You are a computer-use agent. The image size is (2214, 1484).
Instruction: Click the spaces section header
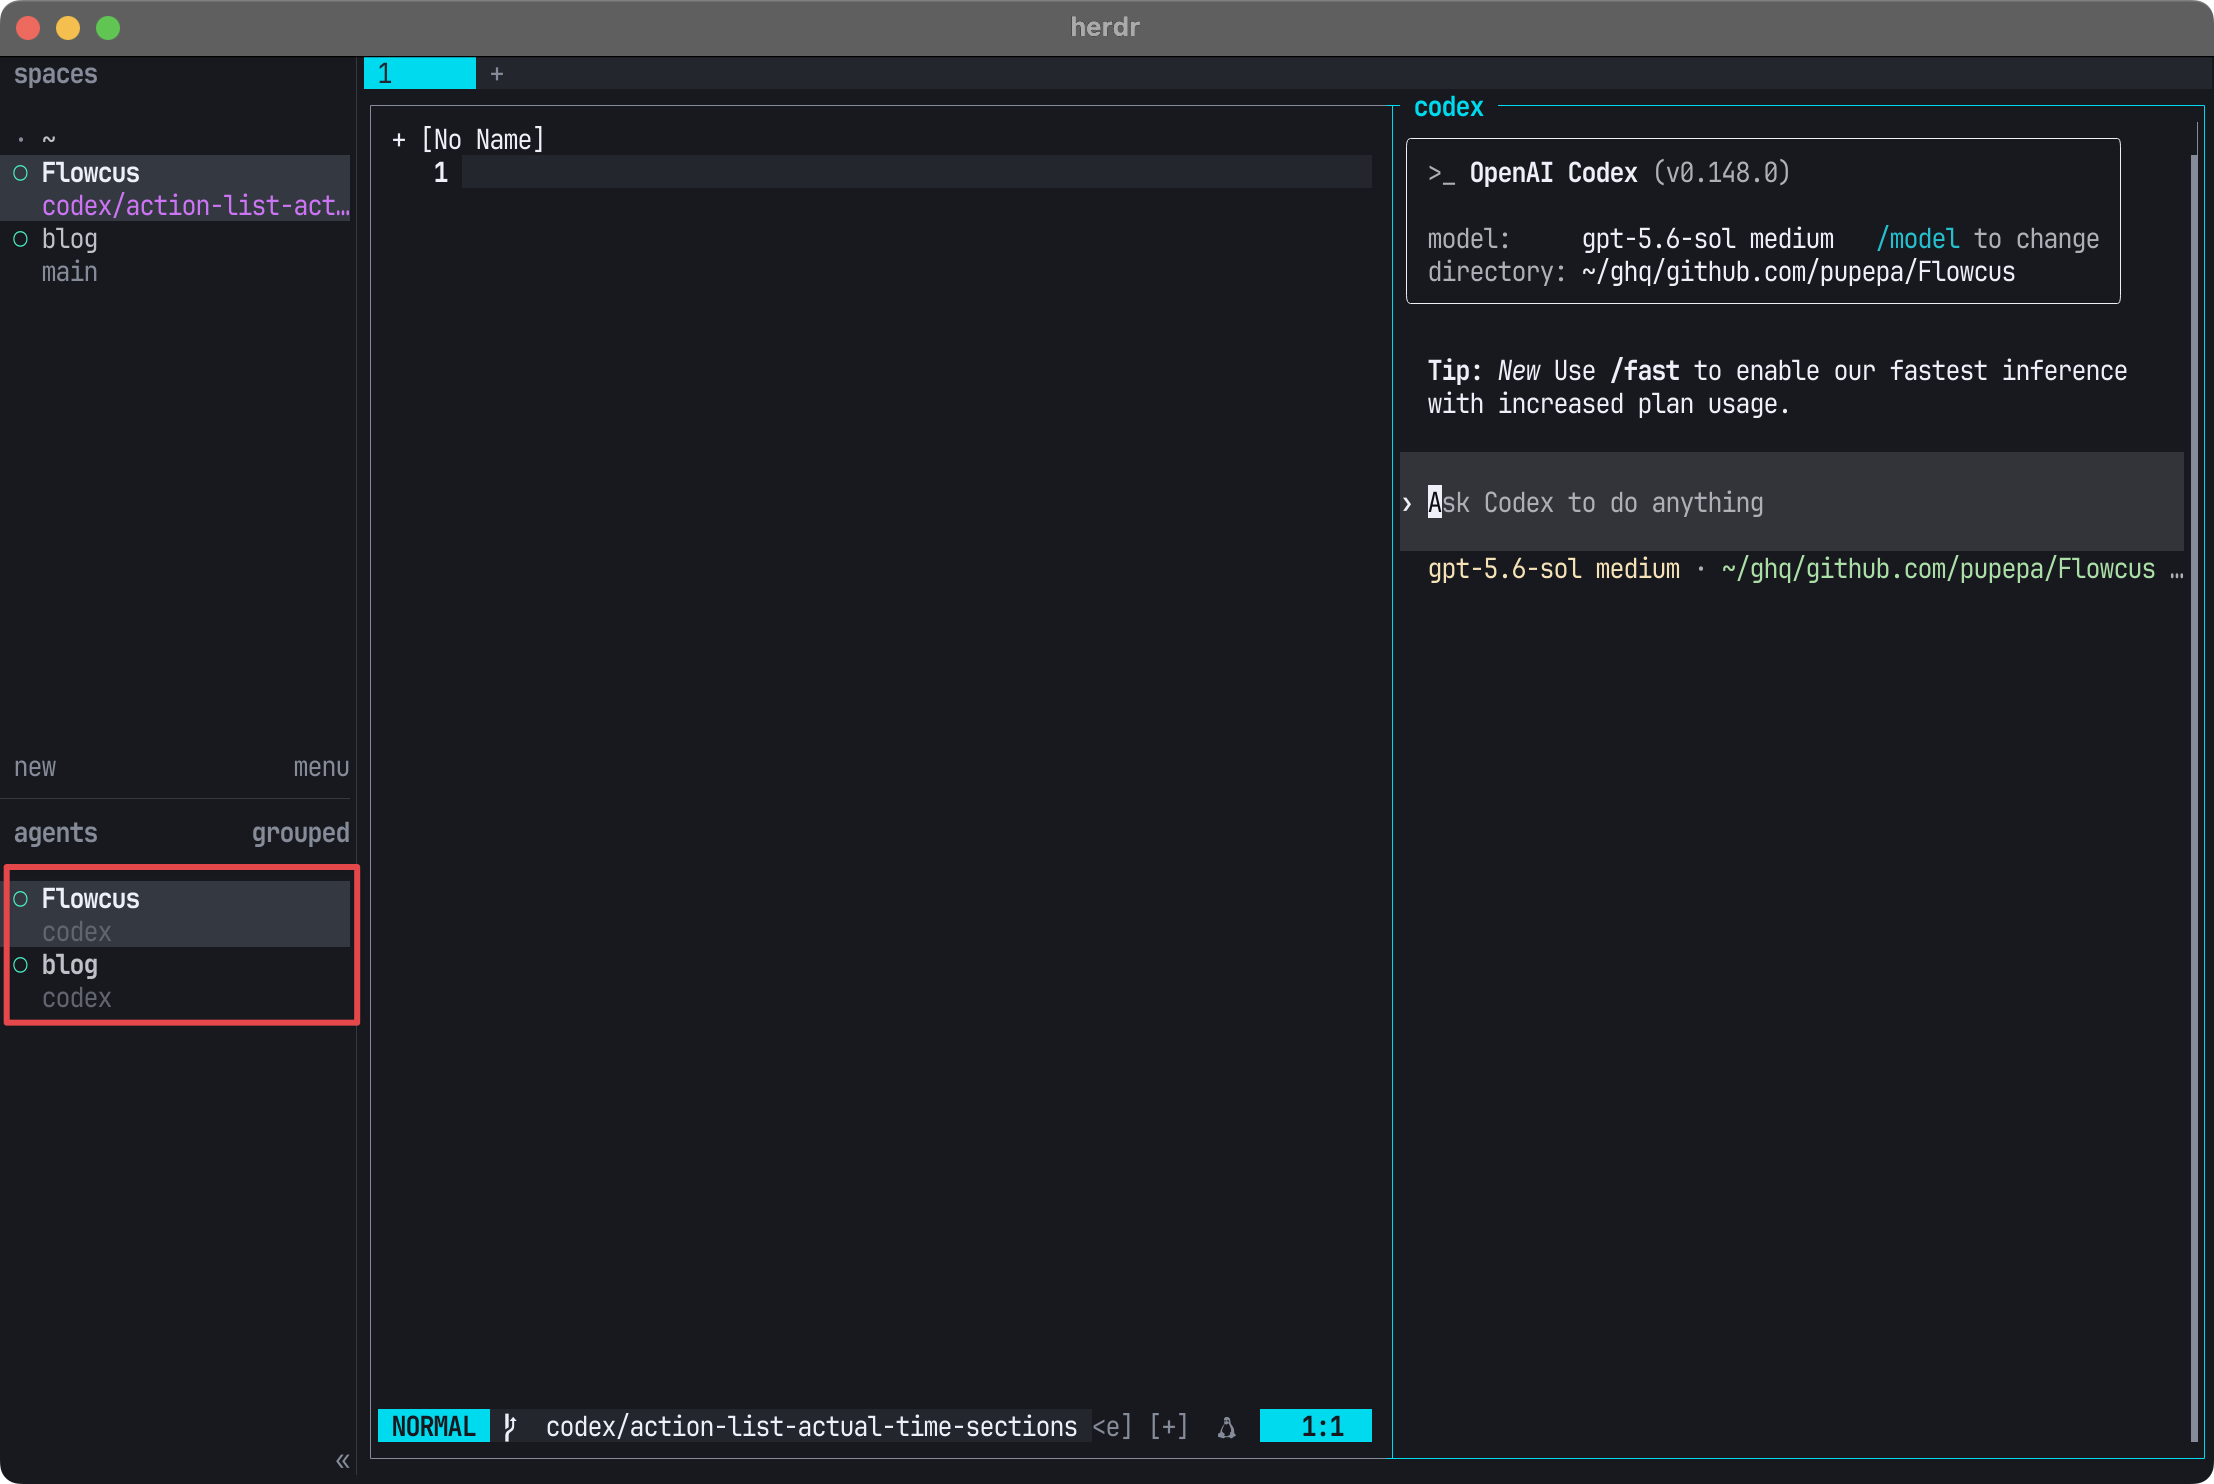[56, 74]
